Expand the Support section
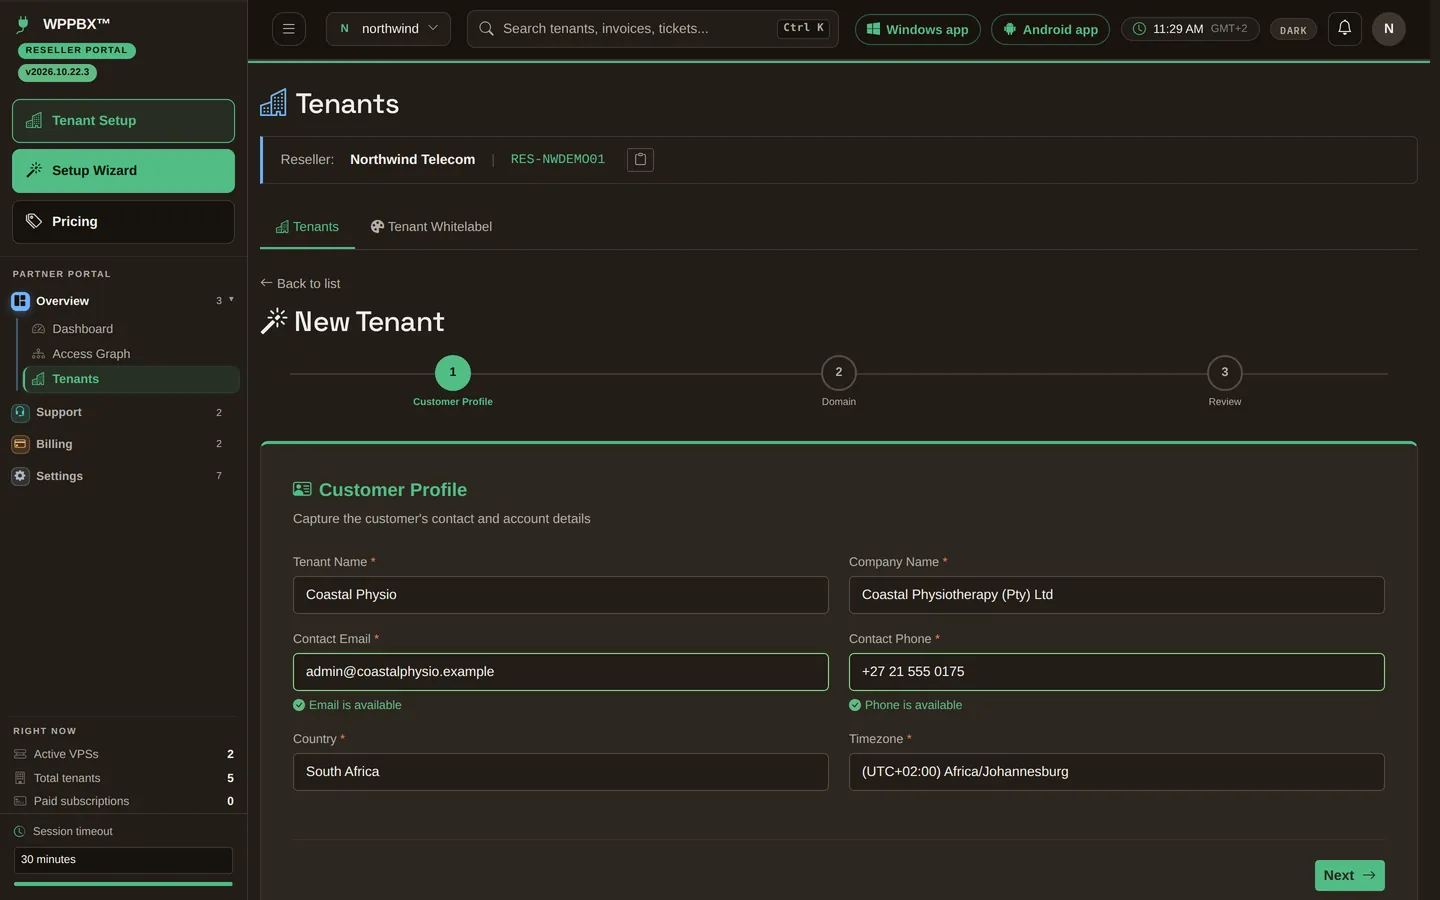Screen dimensions: 1440x900 click(124, 412)
